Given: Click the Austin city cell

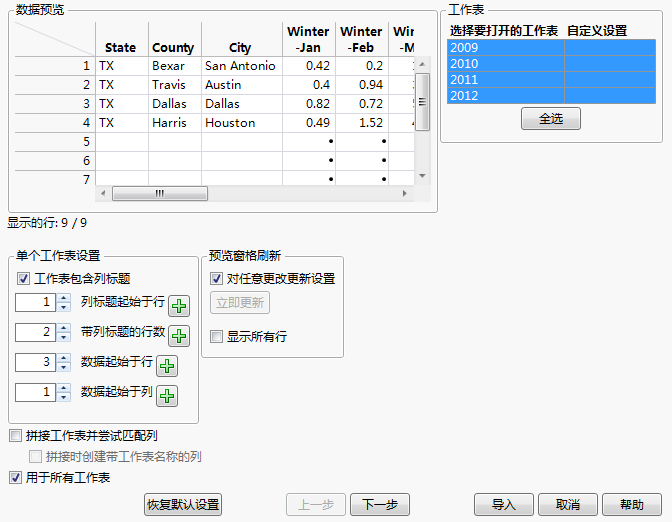Looking at the screenshot, I should [242, 85].
